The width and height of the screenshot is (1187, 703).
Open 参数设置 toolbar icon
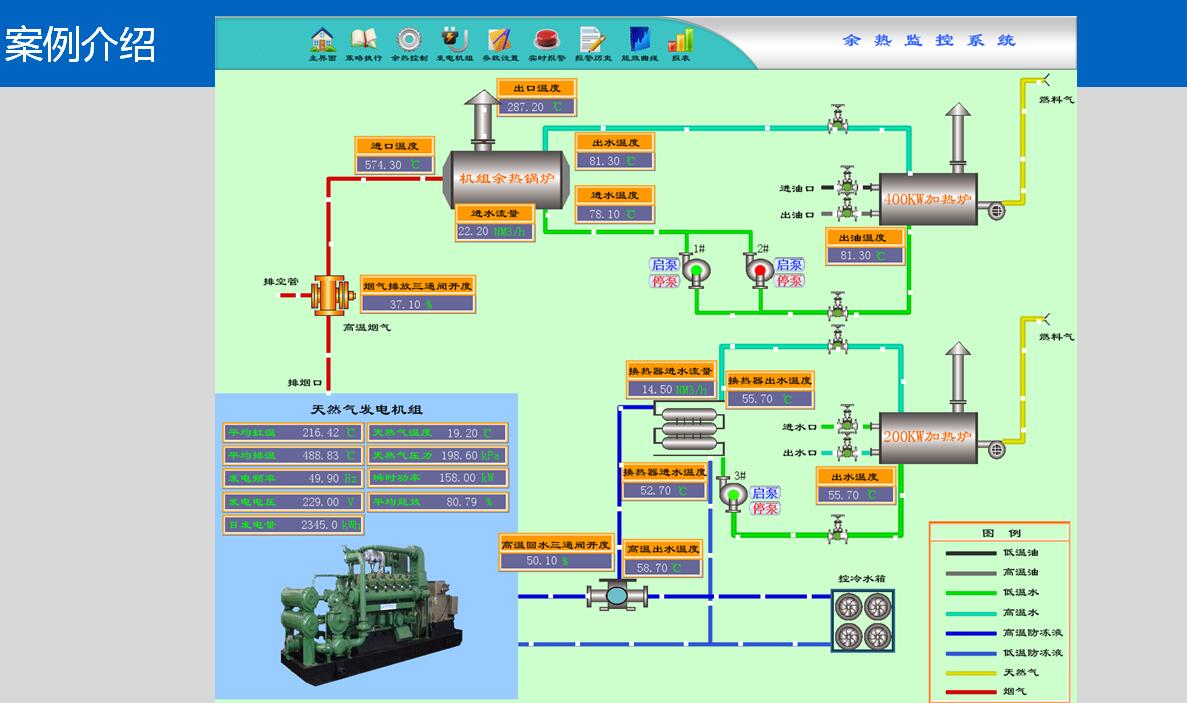coord(499,40)
